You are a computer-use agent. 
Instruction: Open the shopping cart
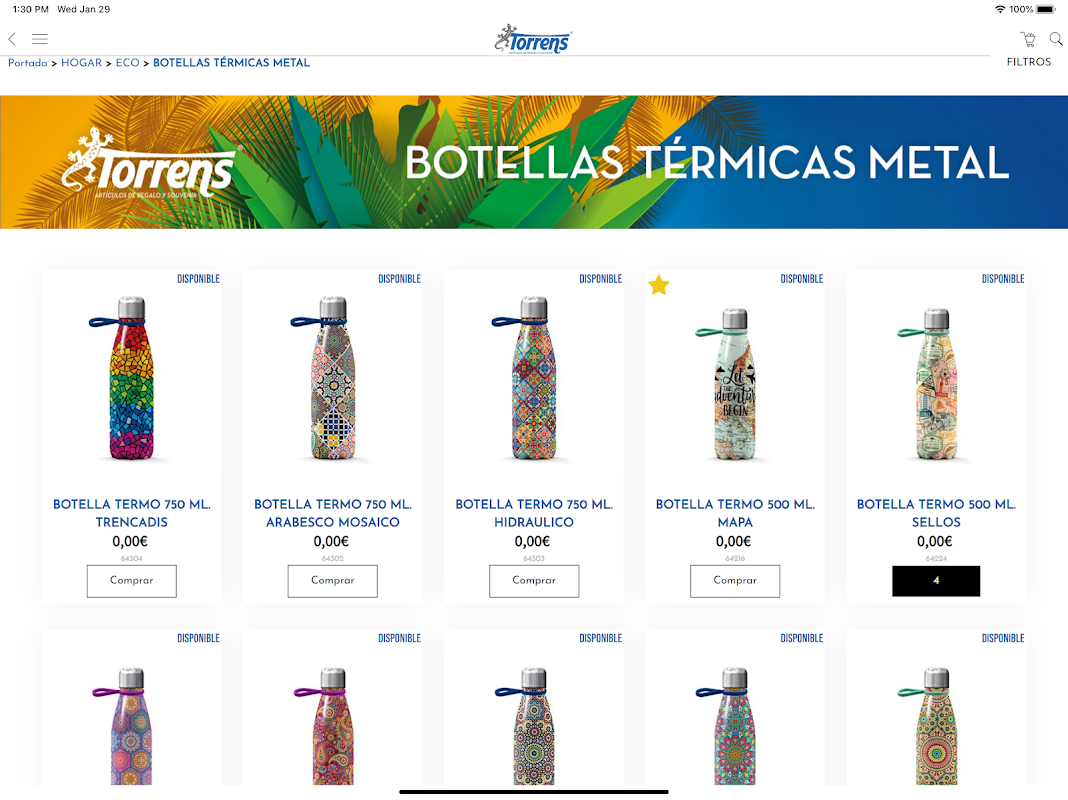pyautogui.click(x=1028, y=39)
